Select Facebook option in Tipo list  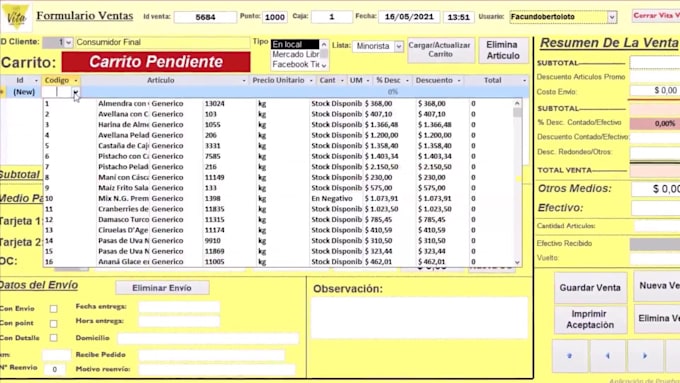[x=295, y=64]
